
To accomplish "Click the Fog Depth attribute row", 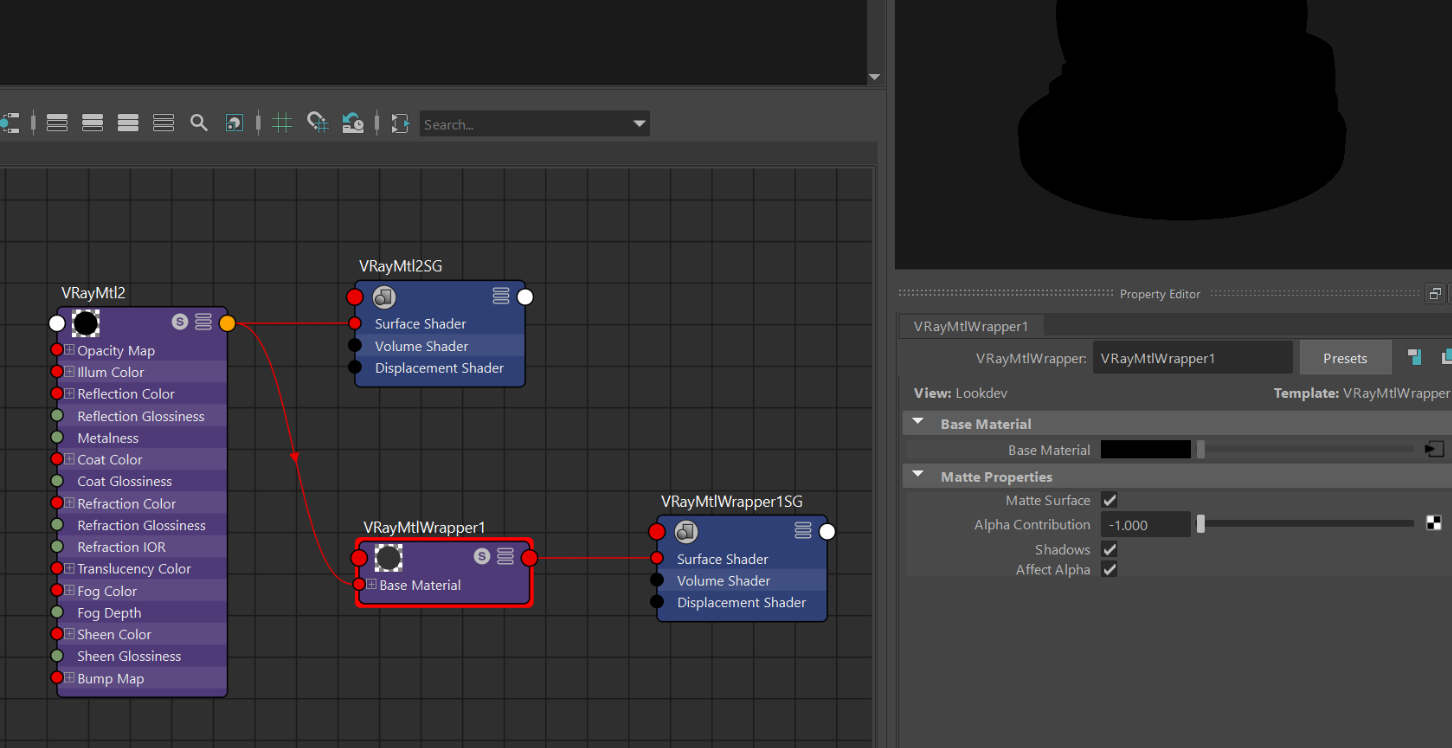I will [x=142, y=613].
